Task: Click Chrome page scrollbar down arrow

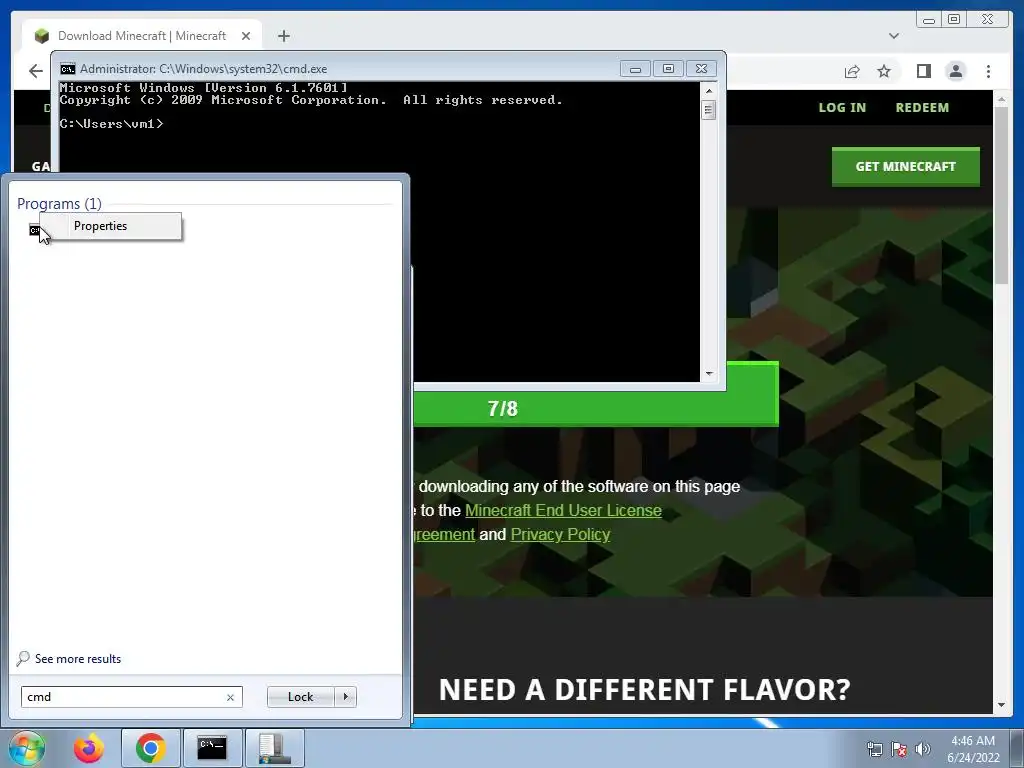Action: click(1001, 705)
